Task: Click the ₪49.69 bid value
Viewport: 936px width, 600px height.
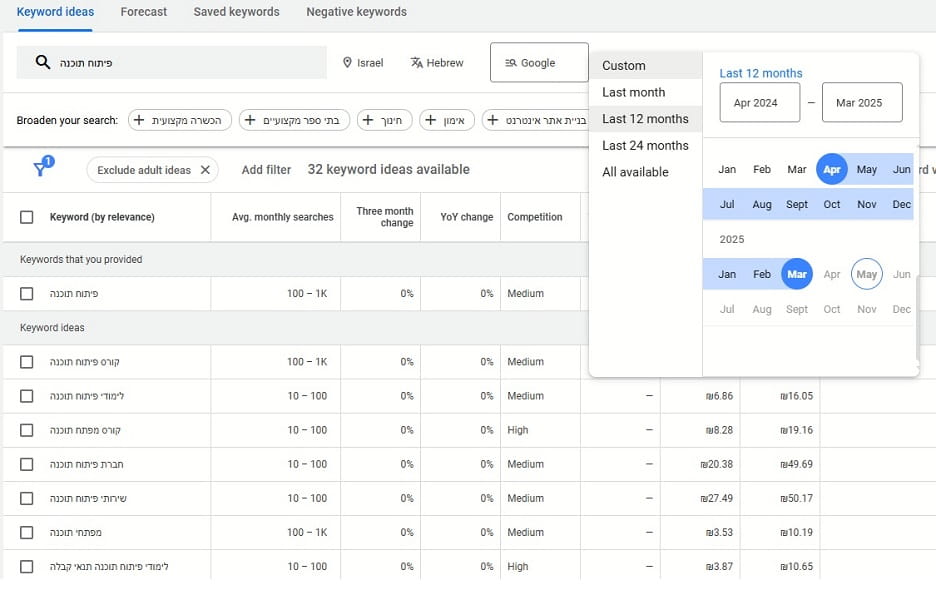Action: (796, 464)
